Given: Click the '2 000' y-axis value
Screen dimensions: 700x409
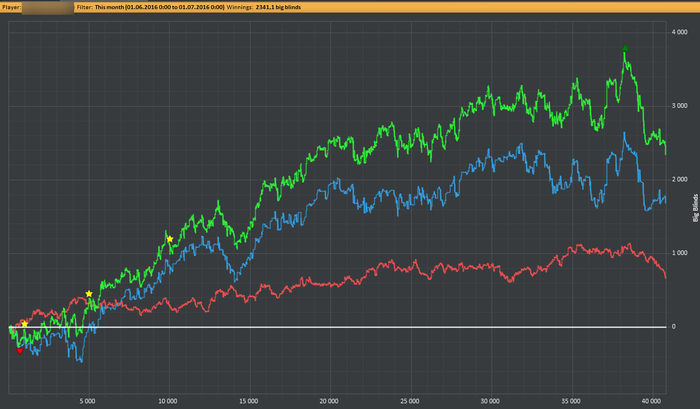Looking at the screenshot, I should 679,179.
